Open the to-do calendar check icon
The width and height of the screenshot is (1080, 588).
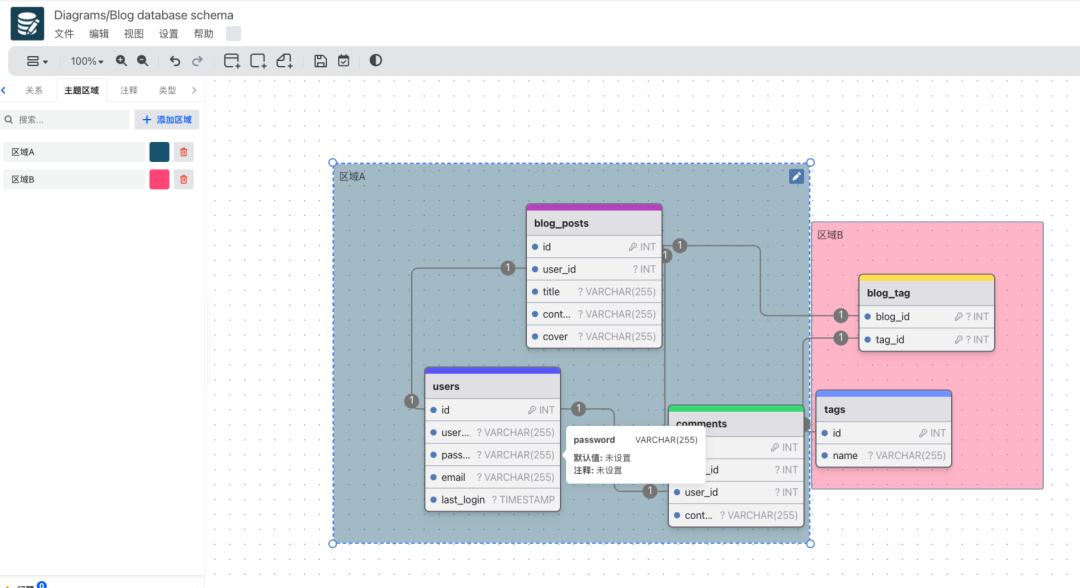tap(344, 61)
